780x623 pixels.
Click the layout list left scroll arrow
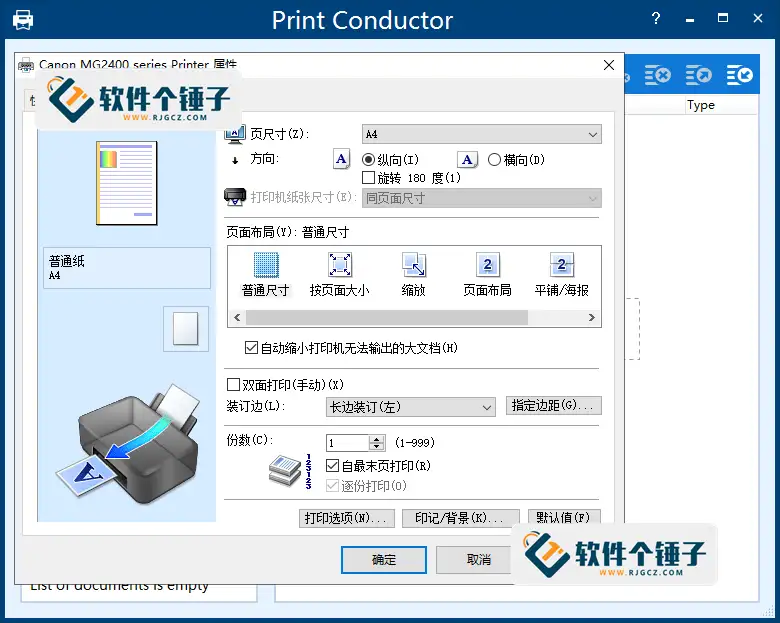pos(237,317)
